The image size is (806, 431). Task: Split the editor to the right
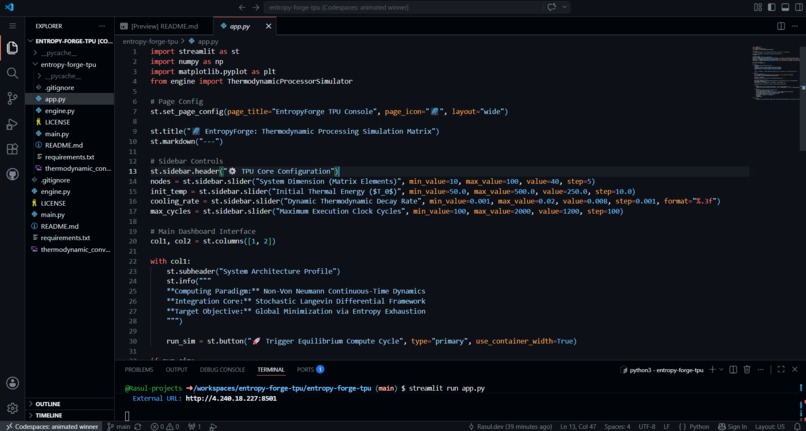tap(781, 26)
